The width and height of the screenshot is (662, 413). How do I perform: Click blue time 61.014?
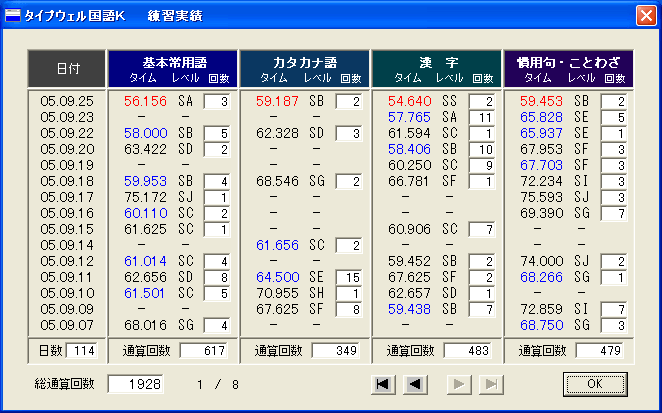coord(145,261)
